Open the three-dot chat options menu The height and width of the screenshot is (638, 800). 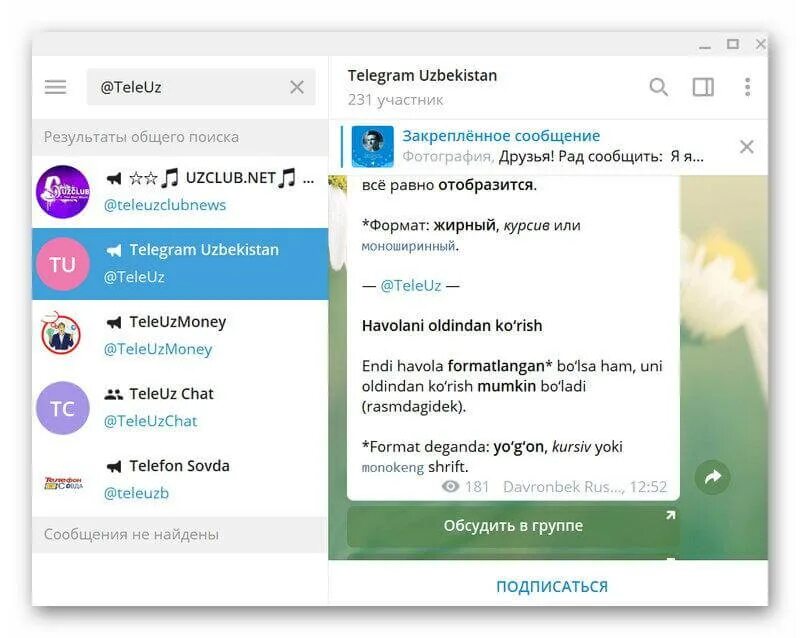[x=747, y=87]
